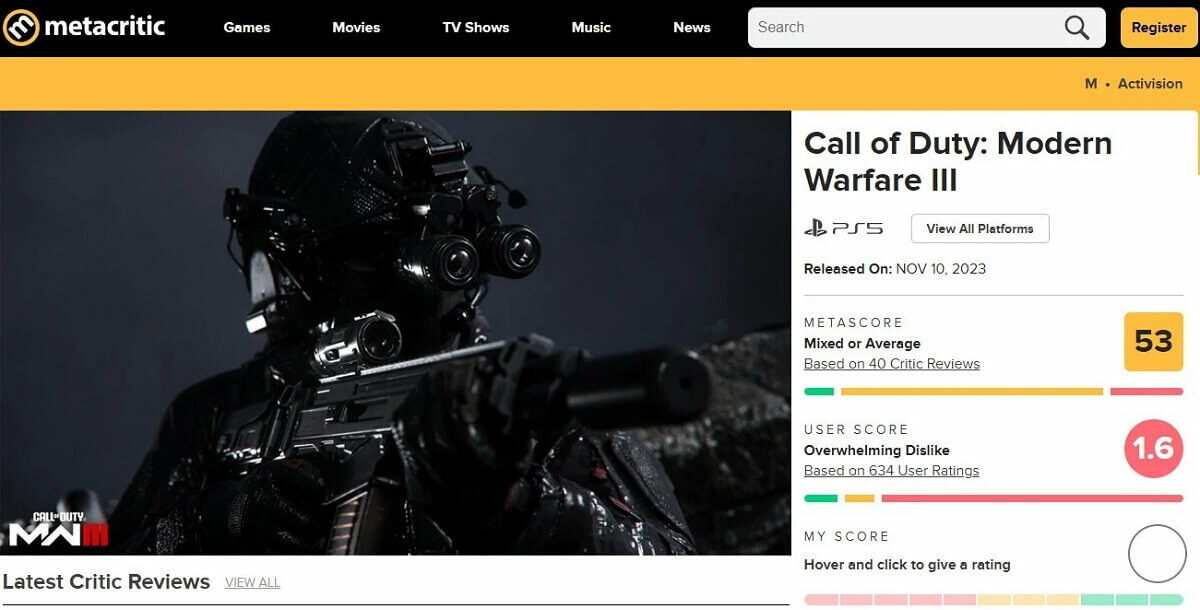Click the empty My Score circle

[1157, 554]
